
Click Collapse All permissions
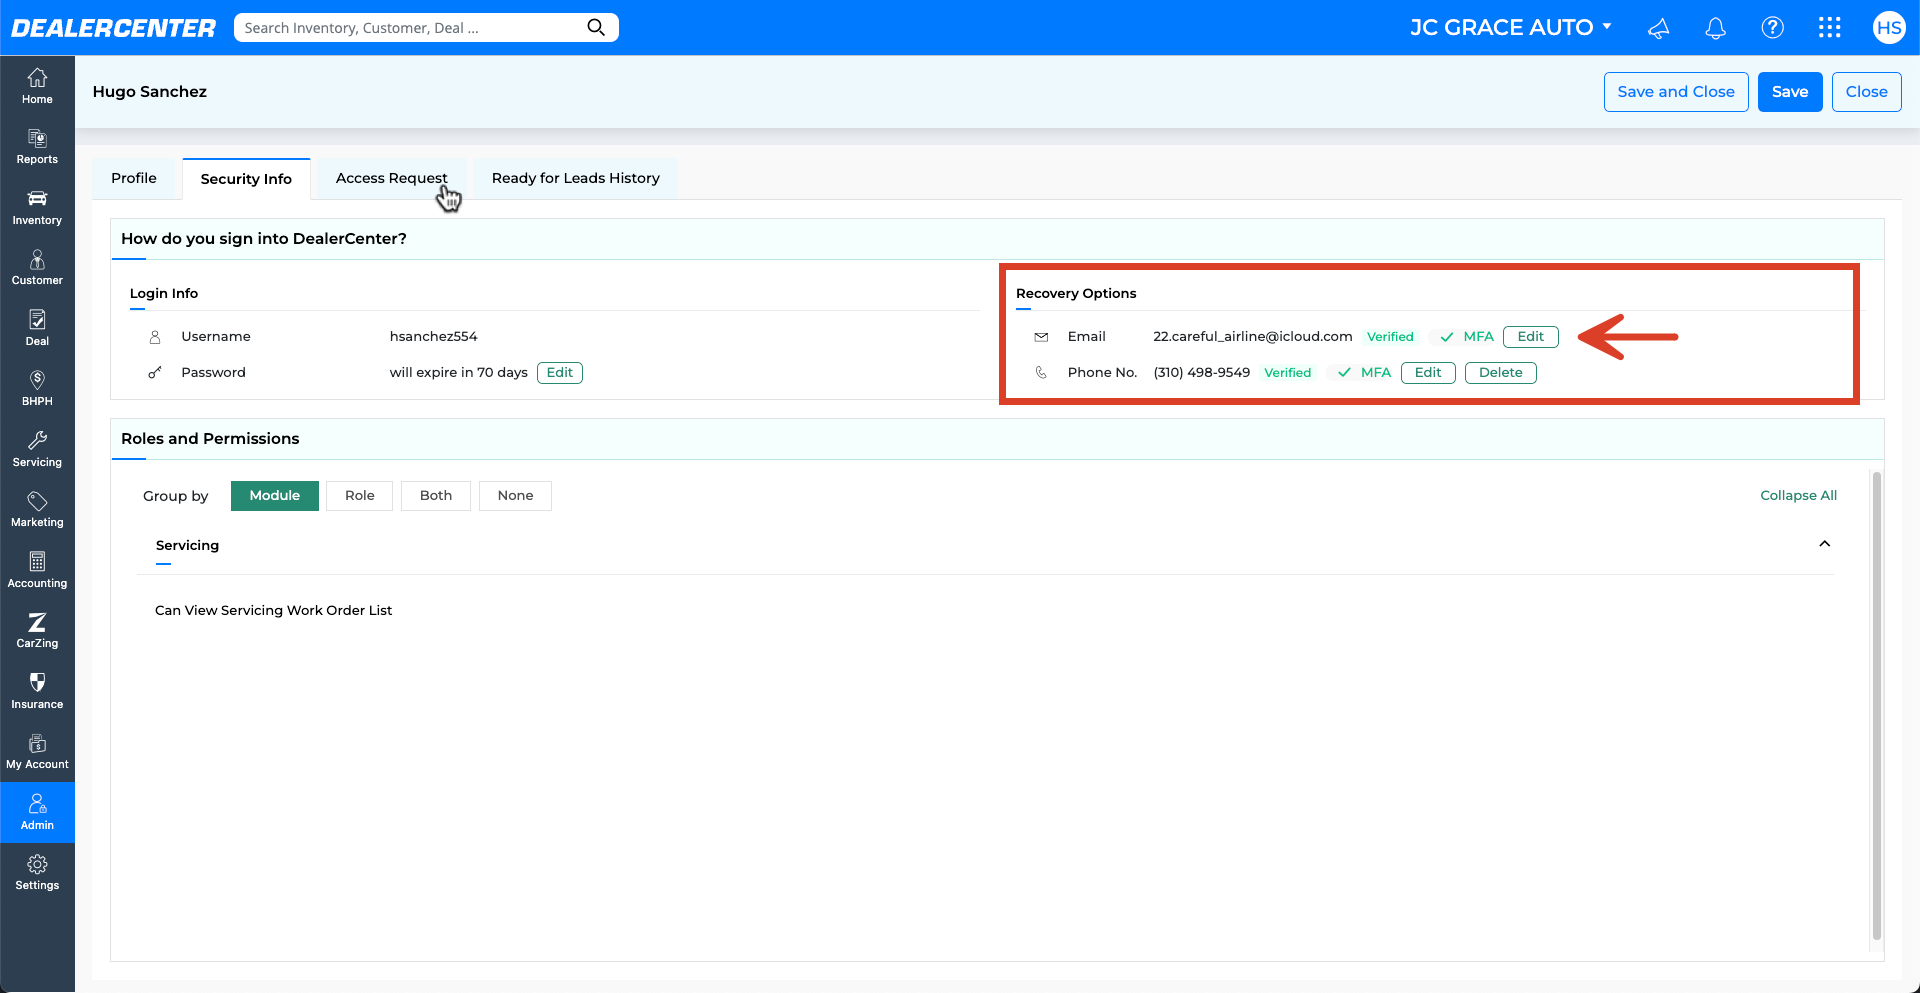[x=1798, y=496]
